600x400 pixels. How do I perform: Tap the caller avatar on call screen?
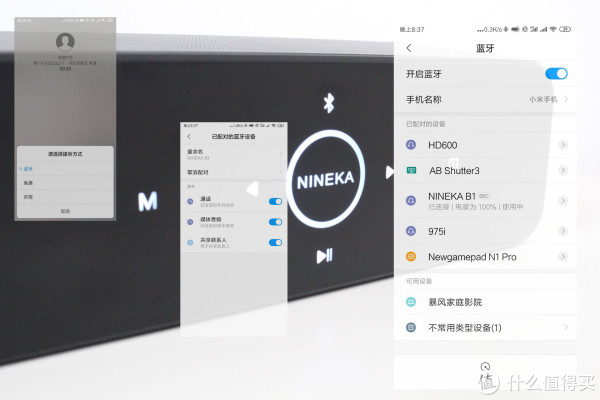pos(65,42)
